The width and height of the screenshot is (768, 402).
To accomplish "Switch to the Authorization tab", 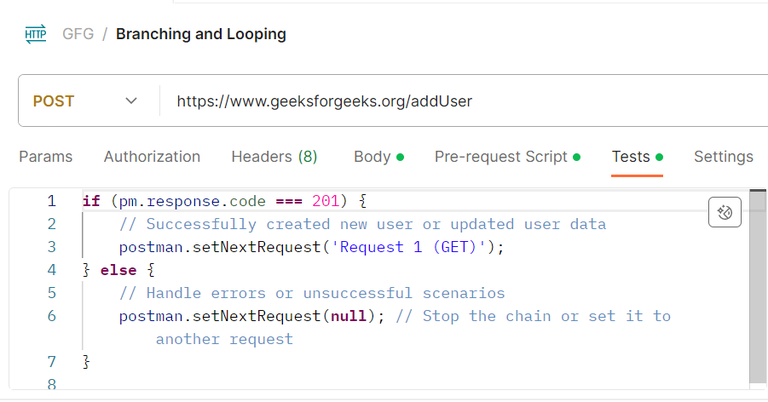I will pos(152,157).
